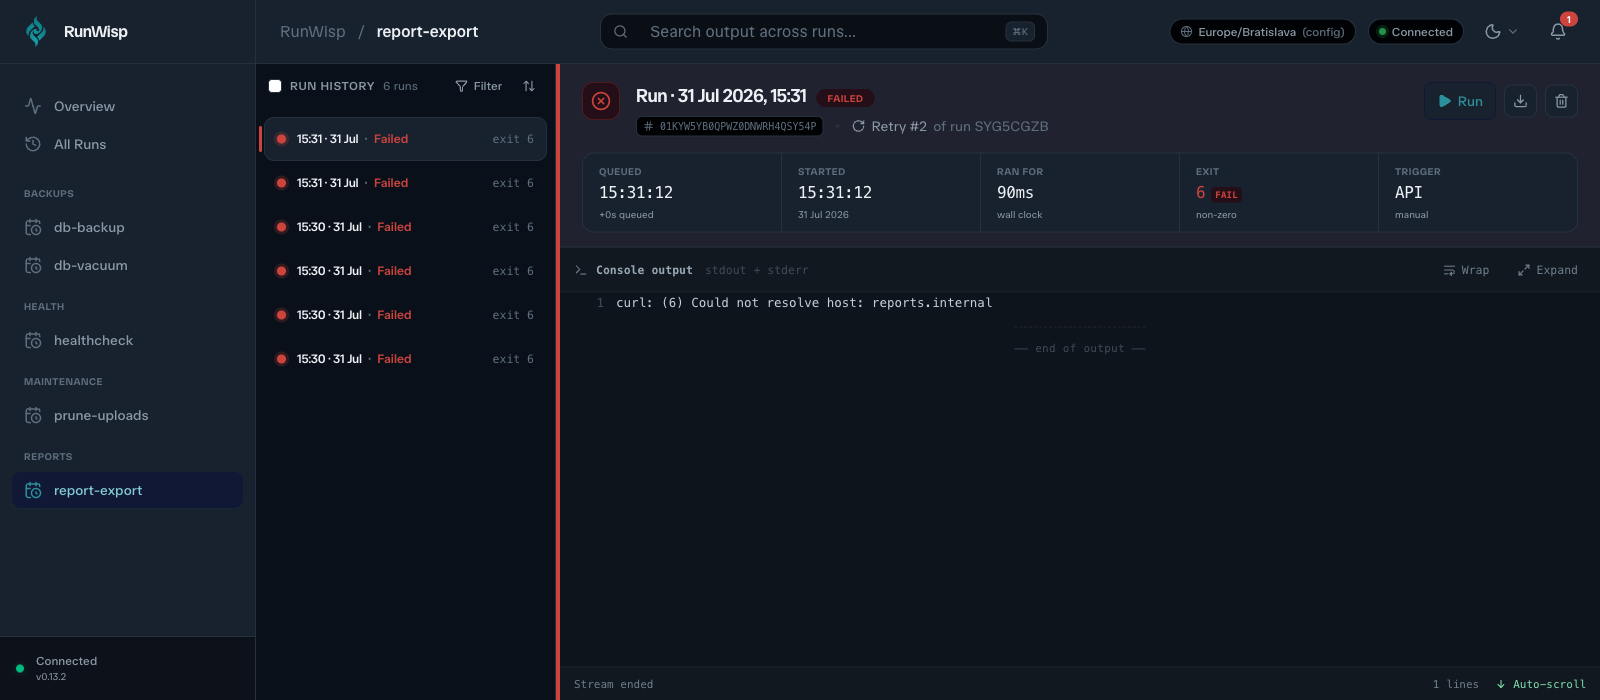Expand the console output panel
This screenshot has height=700, width=1600.
(x=1547, y=270)
